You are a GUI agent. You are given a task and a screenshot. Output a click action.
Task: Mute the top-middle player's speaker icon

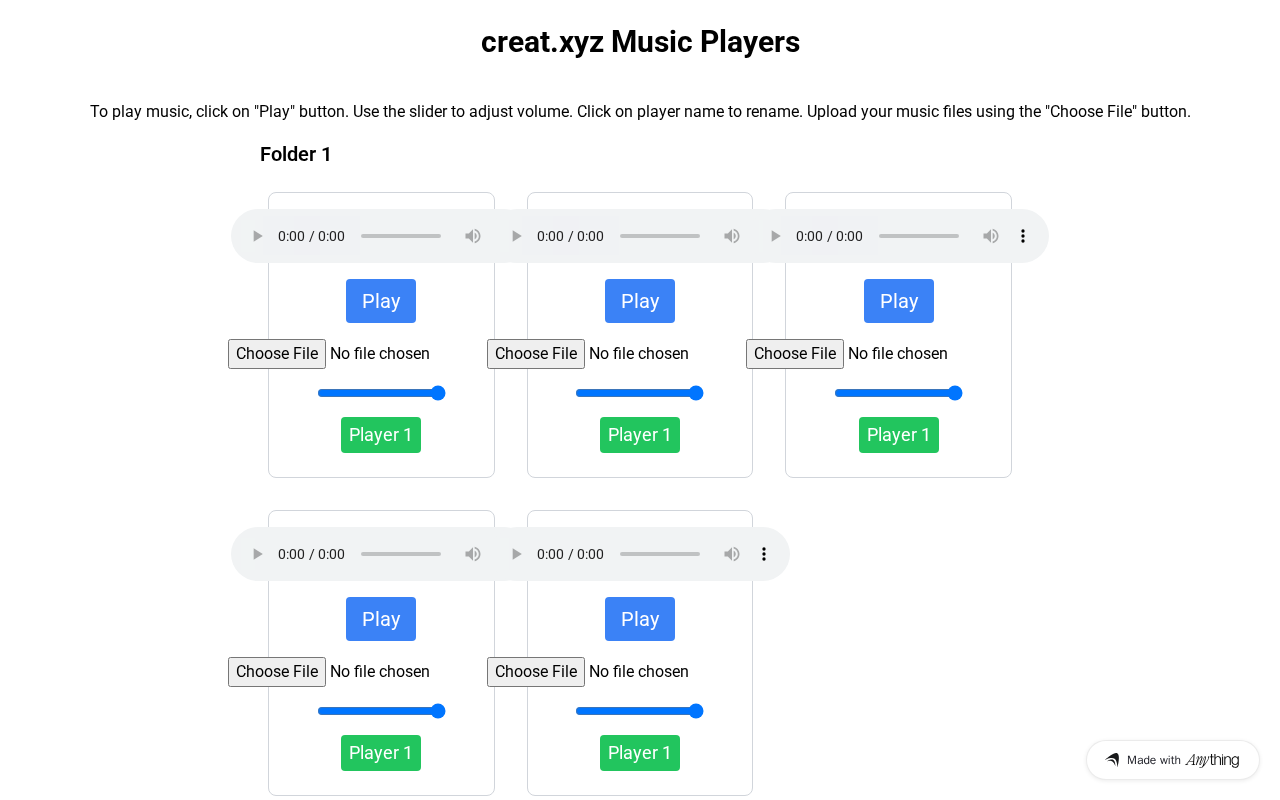(732, 236)
